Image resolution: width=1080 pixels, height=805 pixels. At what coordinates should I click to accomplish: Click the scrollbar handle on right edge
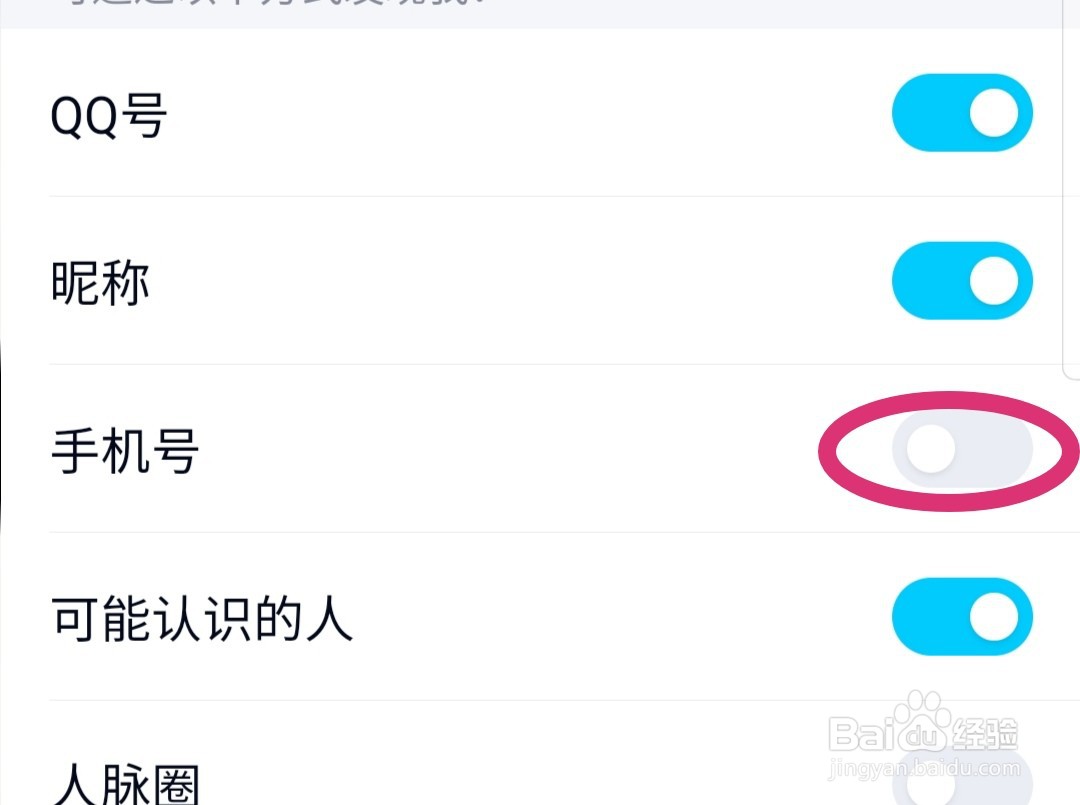(1071, 189)
